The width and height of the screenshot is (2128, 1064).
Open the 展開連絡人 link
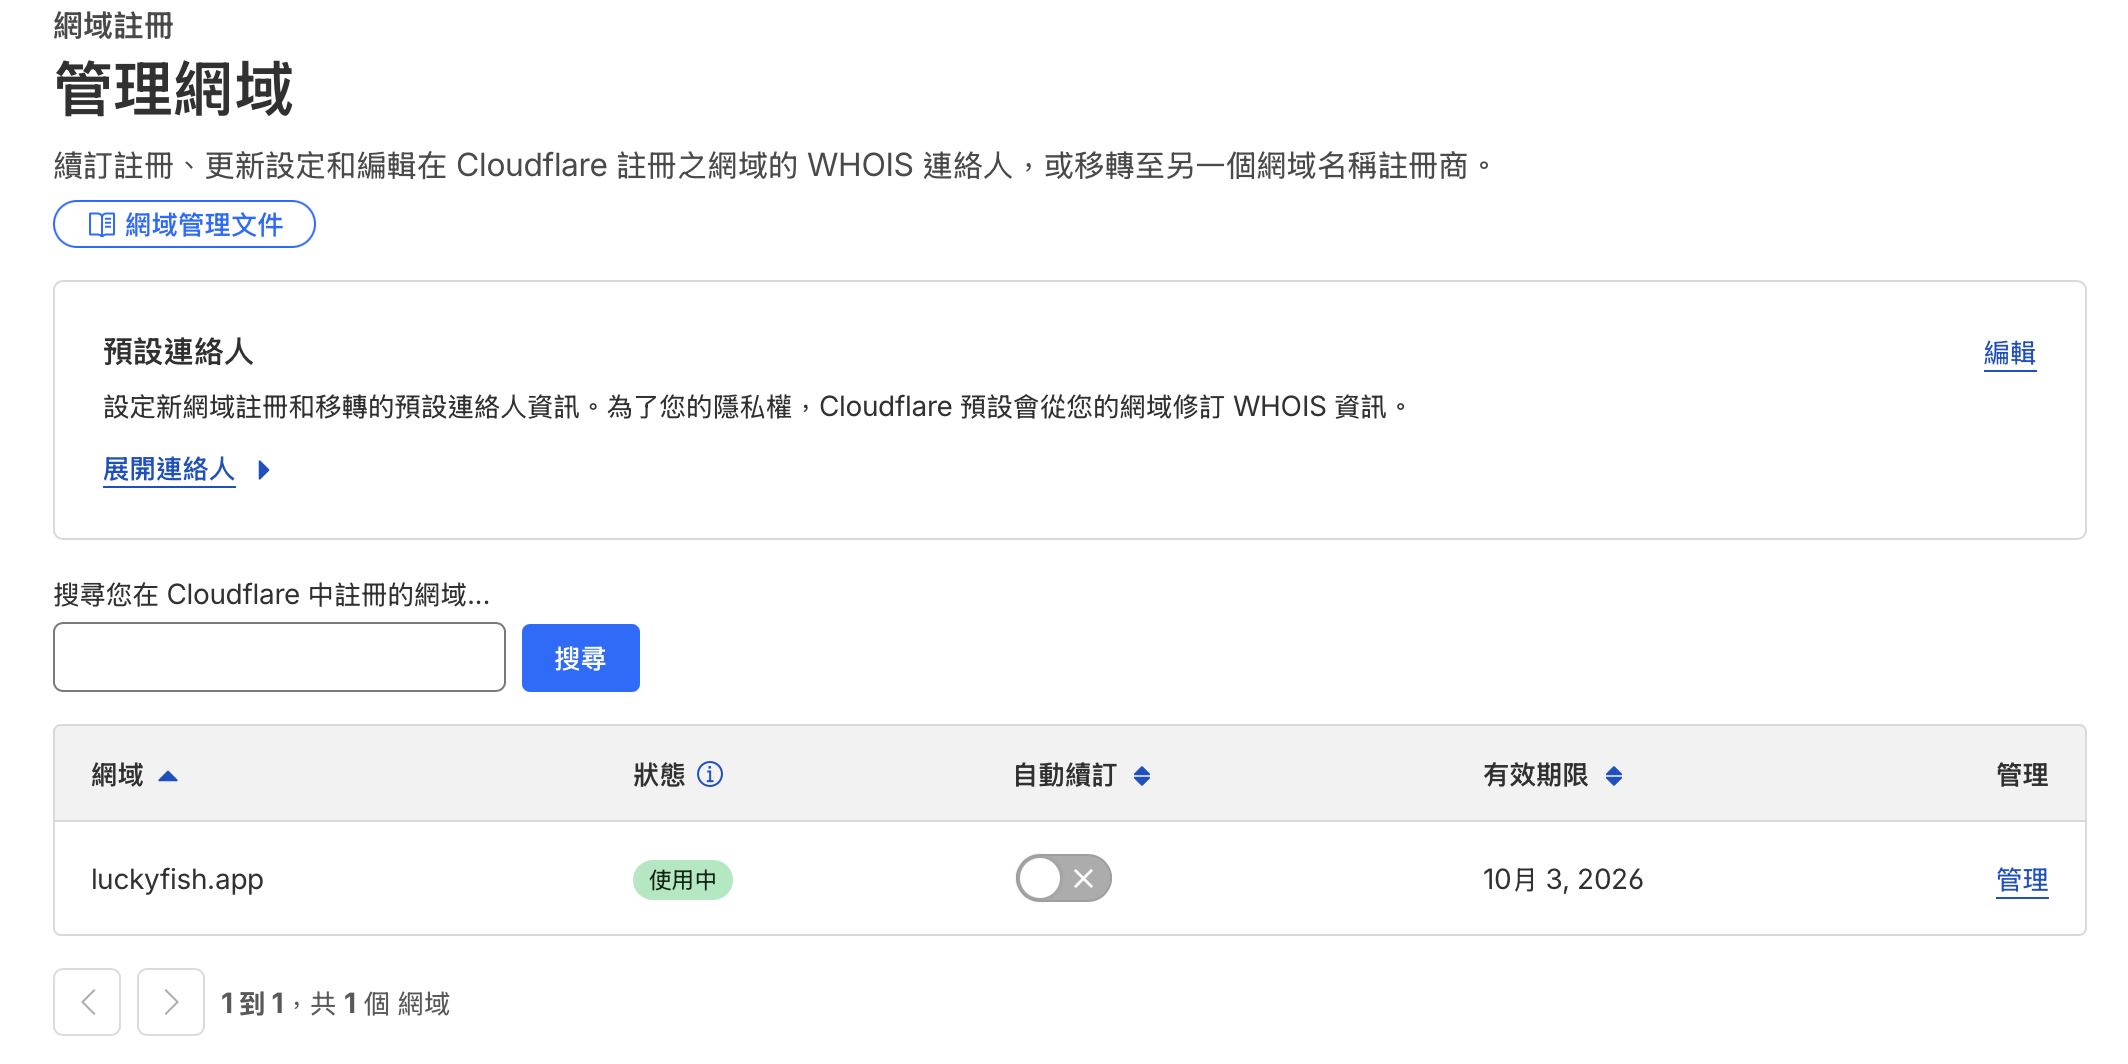169,469
